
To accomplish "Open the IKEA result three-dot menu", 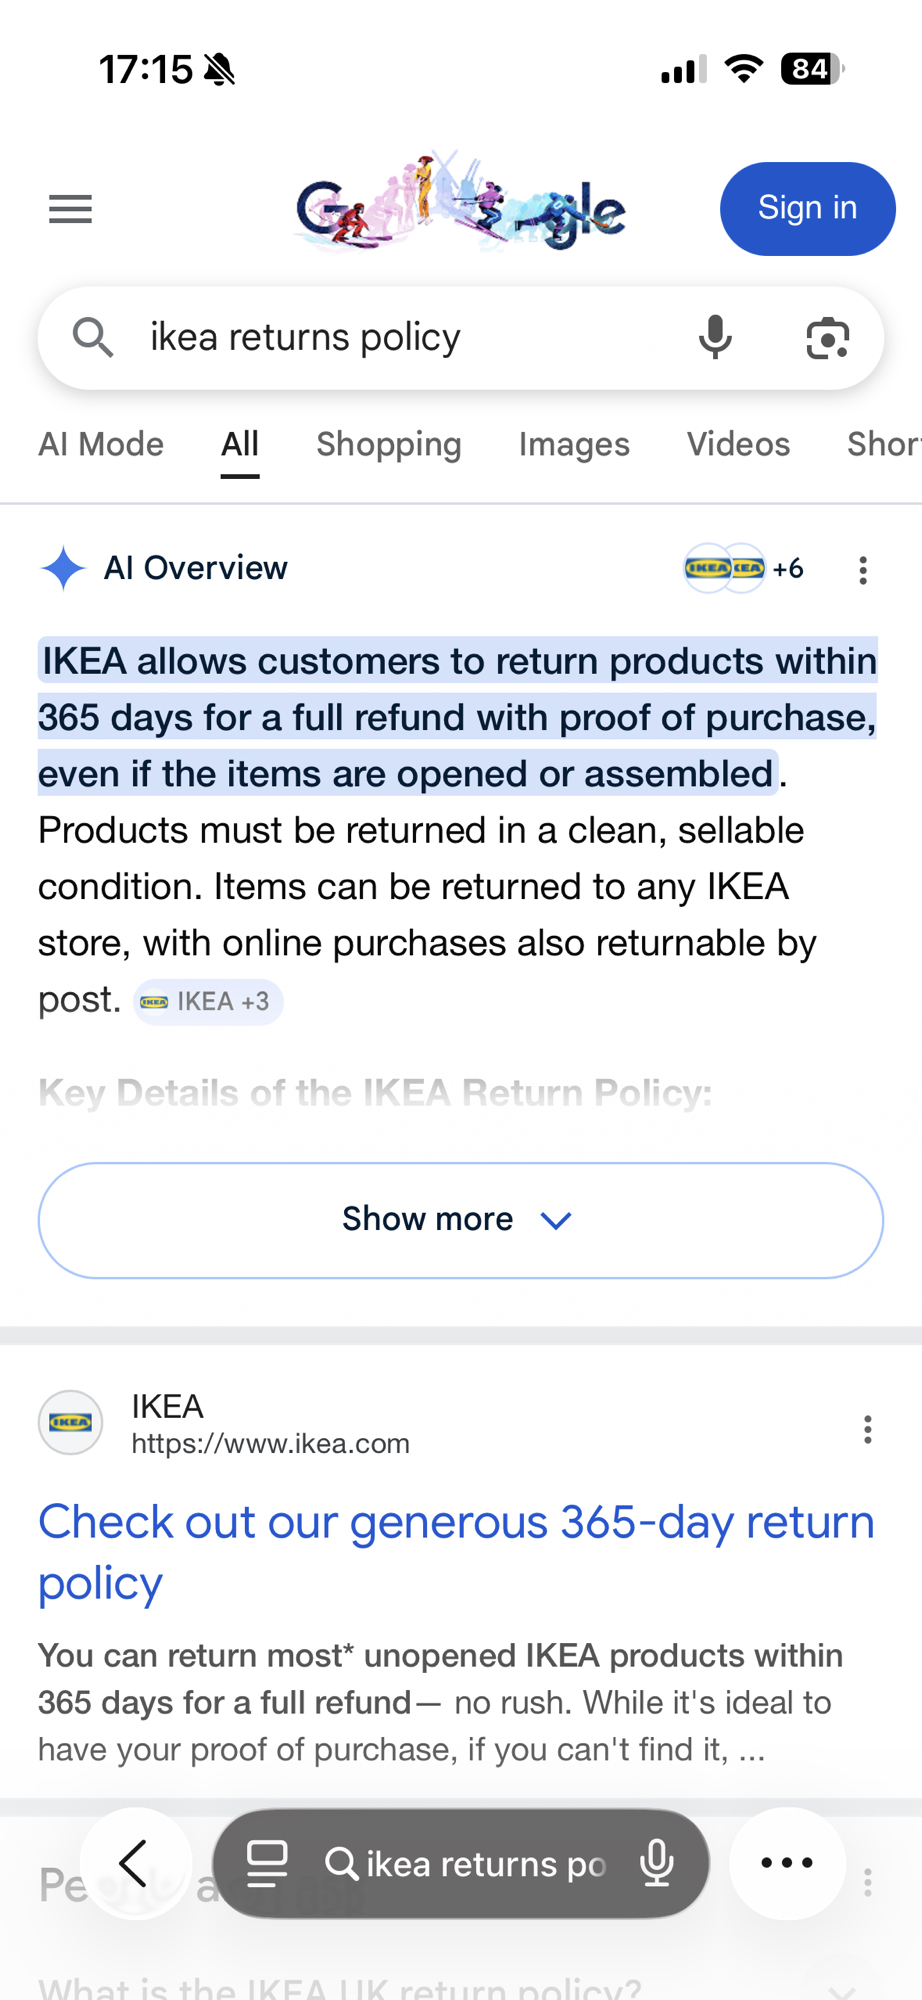I will pos(867,1429).
